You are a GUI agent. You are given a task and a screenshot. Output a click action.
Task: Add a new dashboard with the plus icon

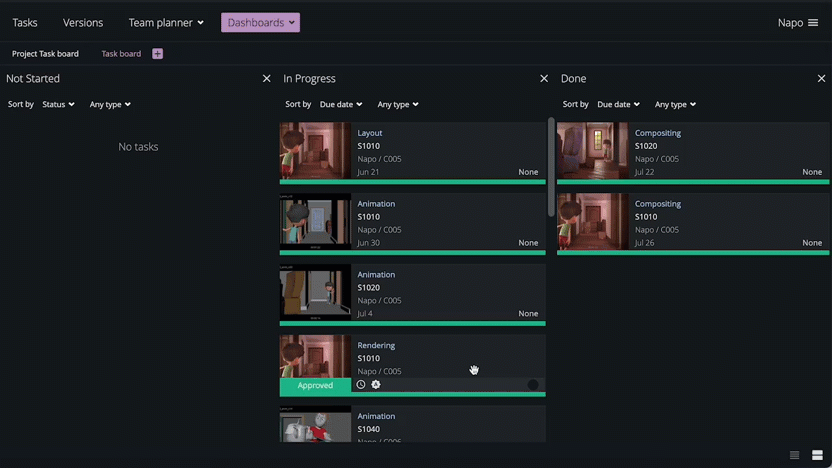coord(158,54)
